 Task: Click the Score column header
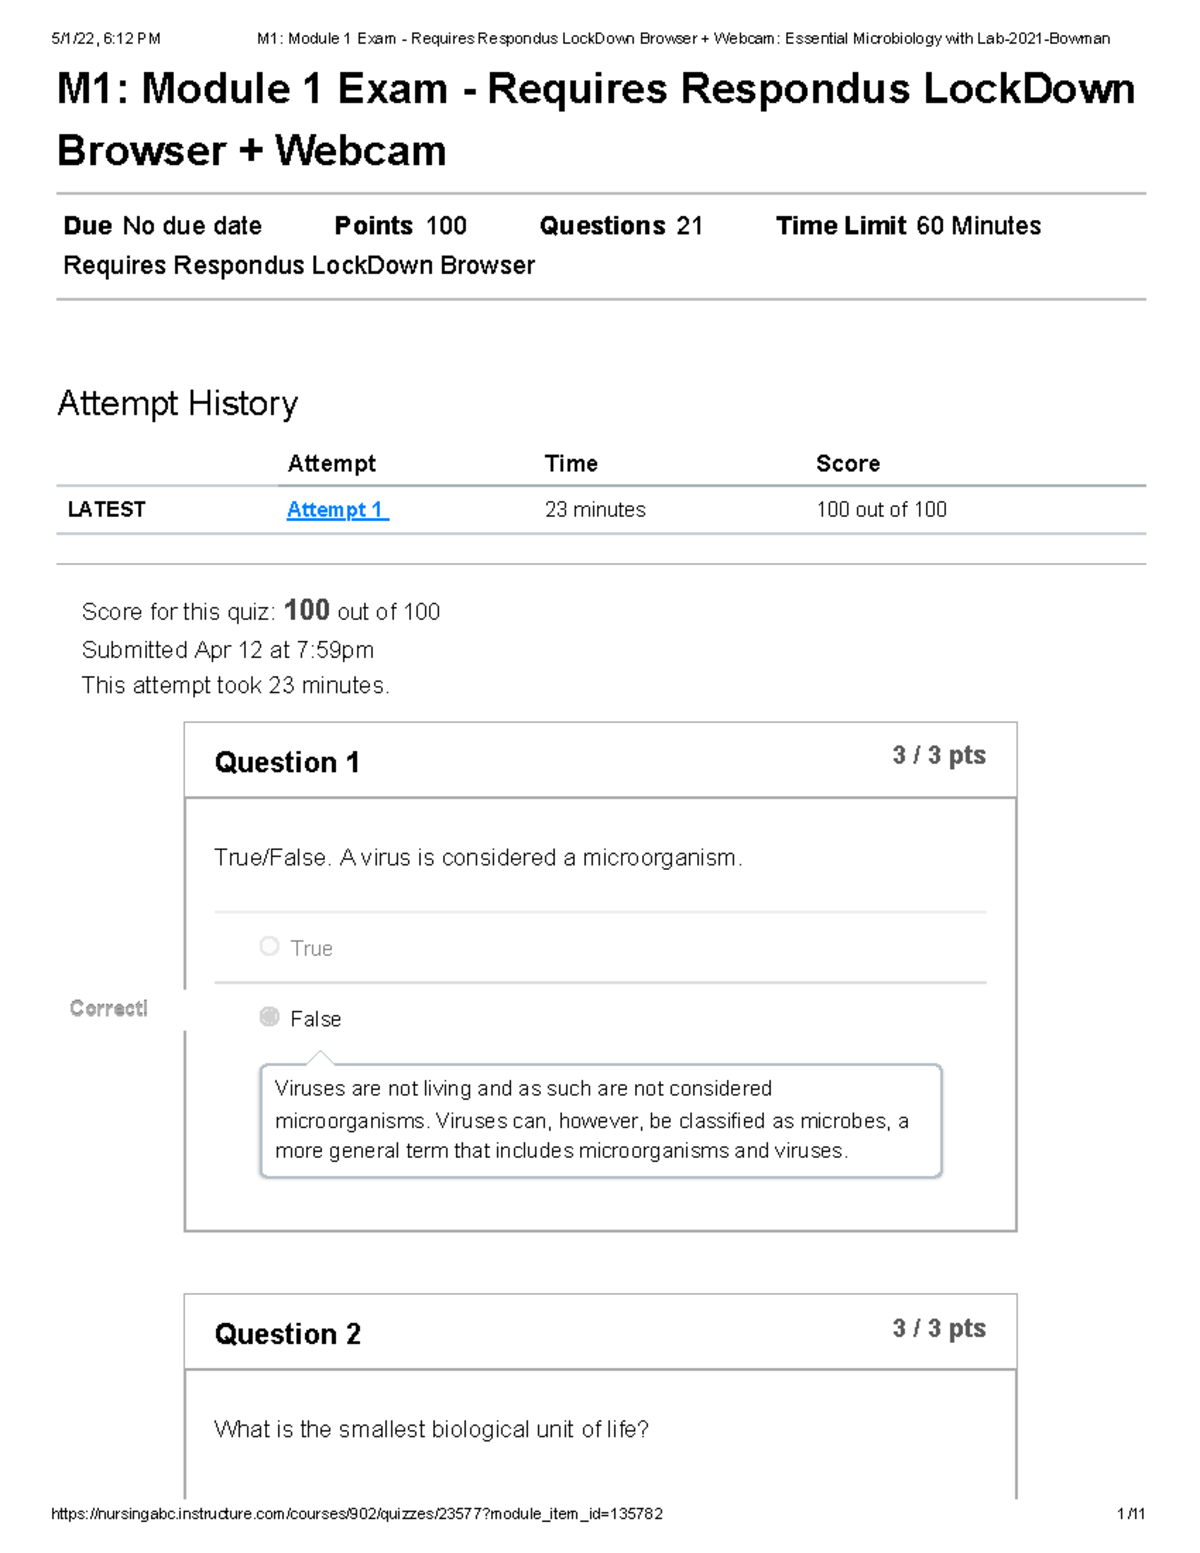point(847,464)
